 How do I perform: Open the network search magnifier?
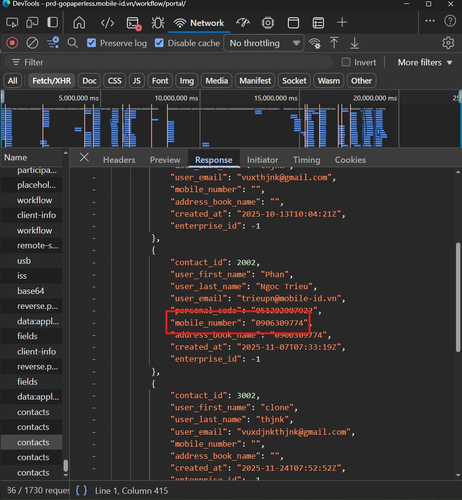point(72,43)
